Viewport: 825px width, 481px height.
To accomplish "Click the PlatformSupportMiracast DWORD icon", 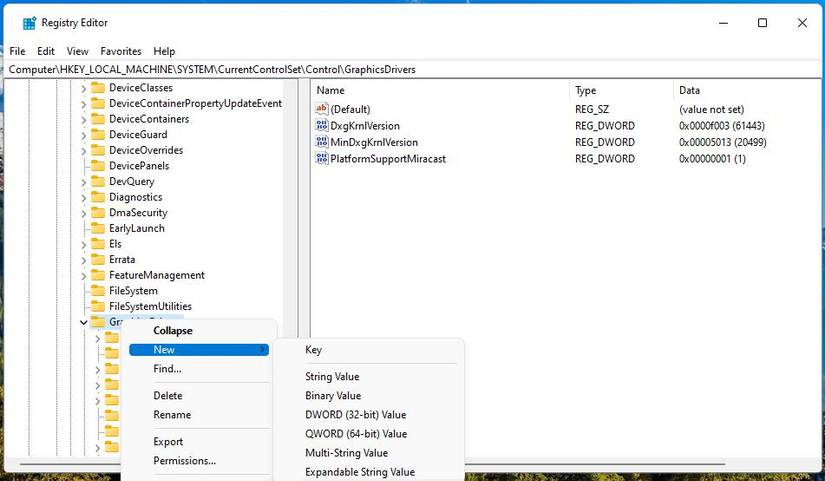I will click(321, 158).
